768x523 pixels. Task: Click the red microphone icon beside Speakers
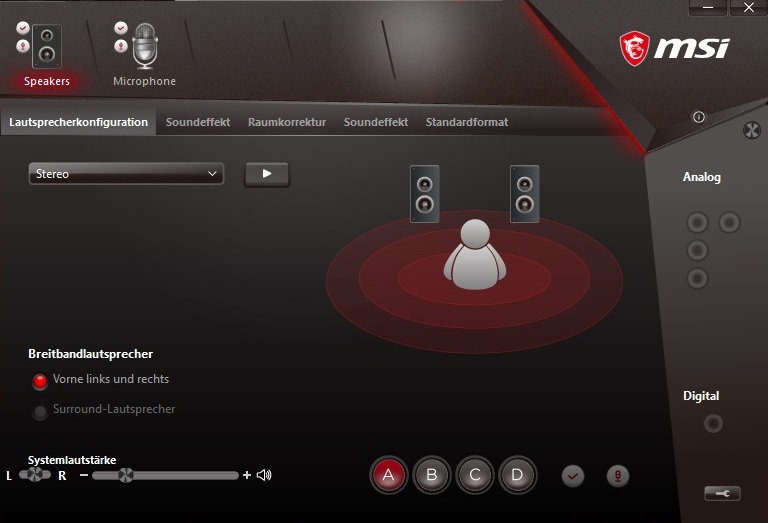click(23, 47)
